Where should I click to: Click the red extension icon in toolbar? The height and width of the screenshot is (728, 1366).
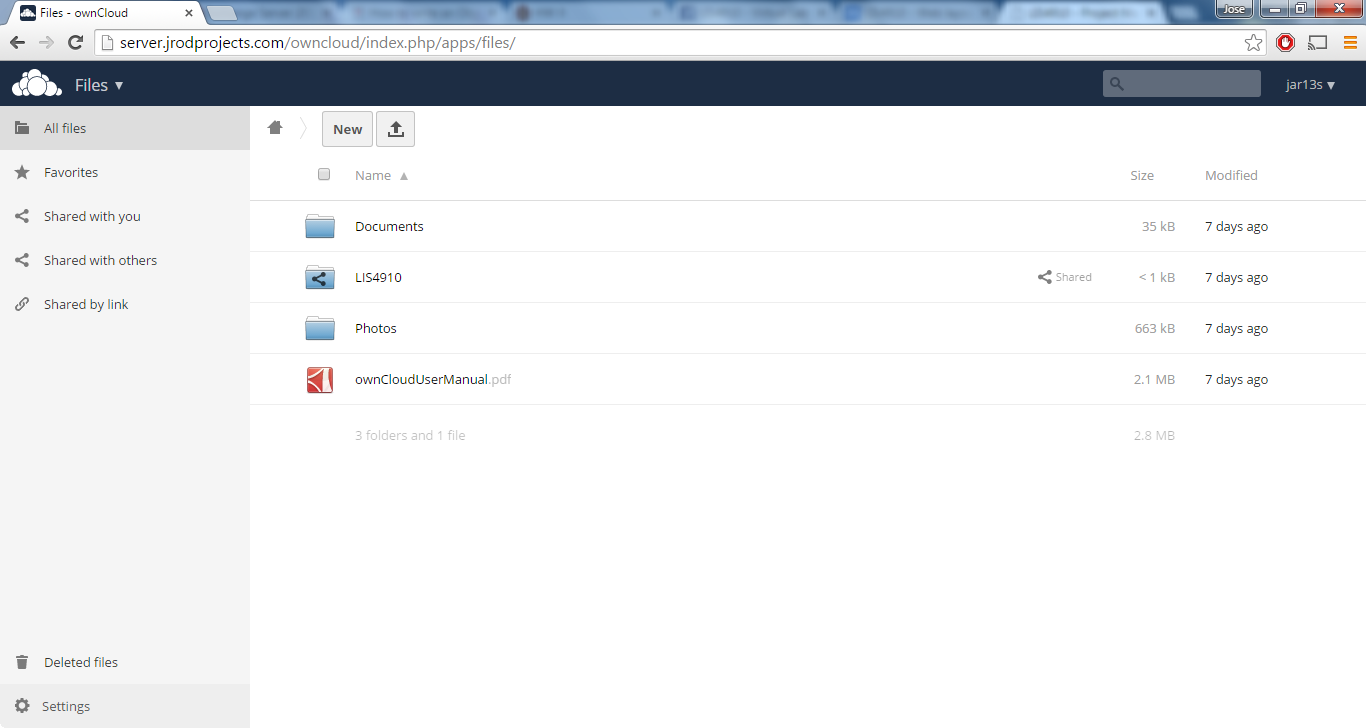(1286, 43)
